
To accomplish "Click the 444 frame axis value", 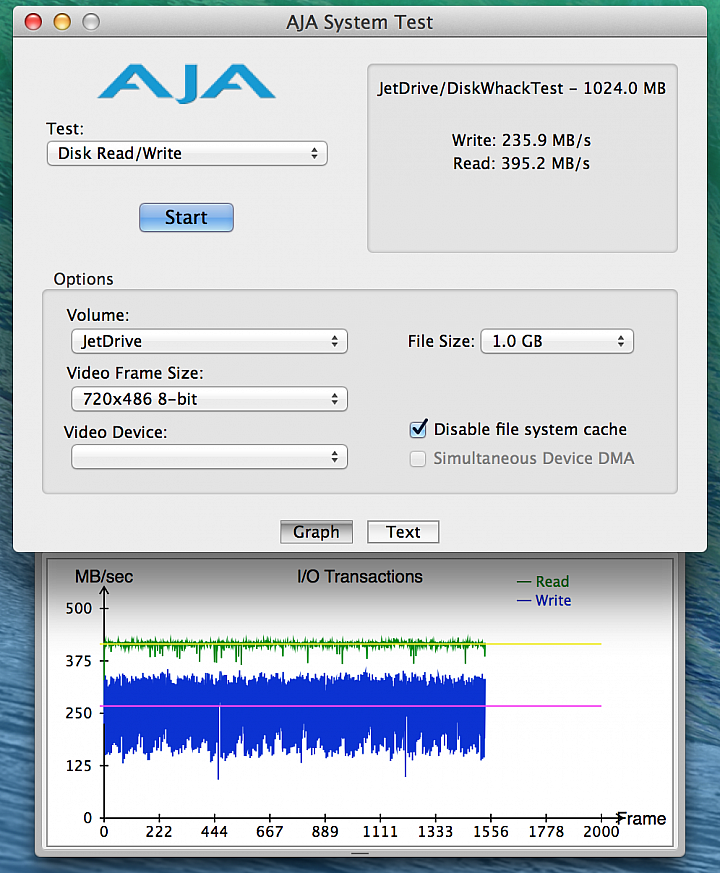I will coord(214,832).
